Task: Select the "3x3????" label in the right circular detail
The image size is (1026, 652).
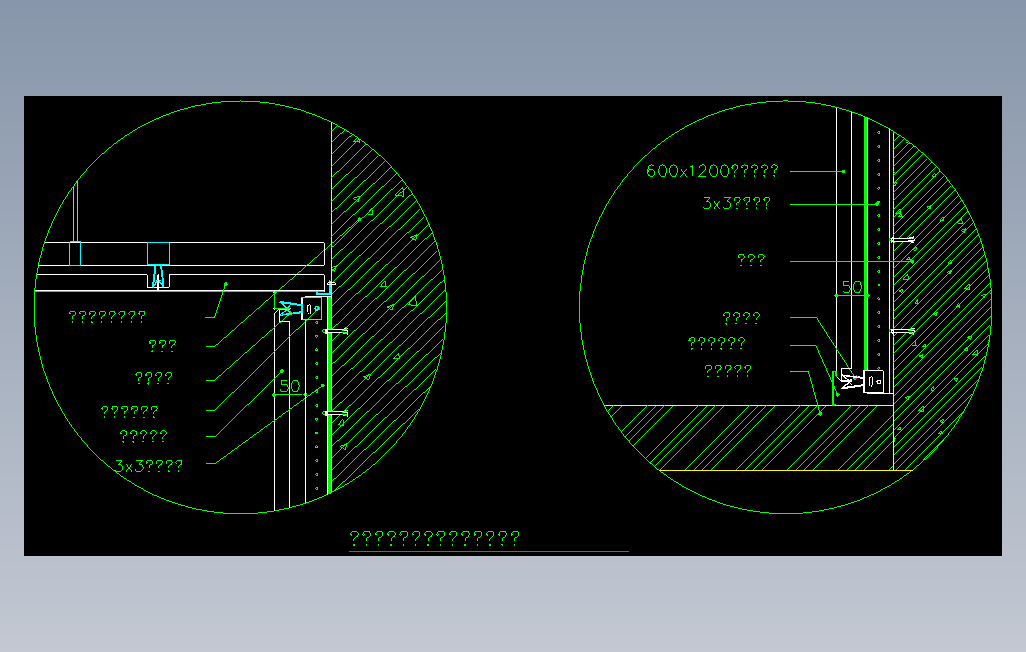Action: click(x=736, y=204)
